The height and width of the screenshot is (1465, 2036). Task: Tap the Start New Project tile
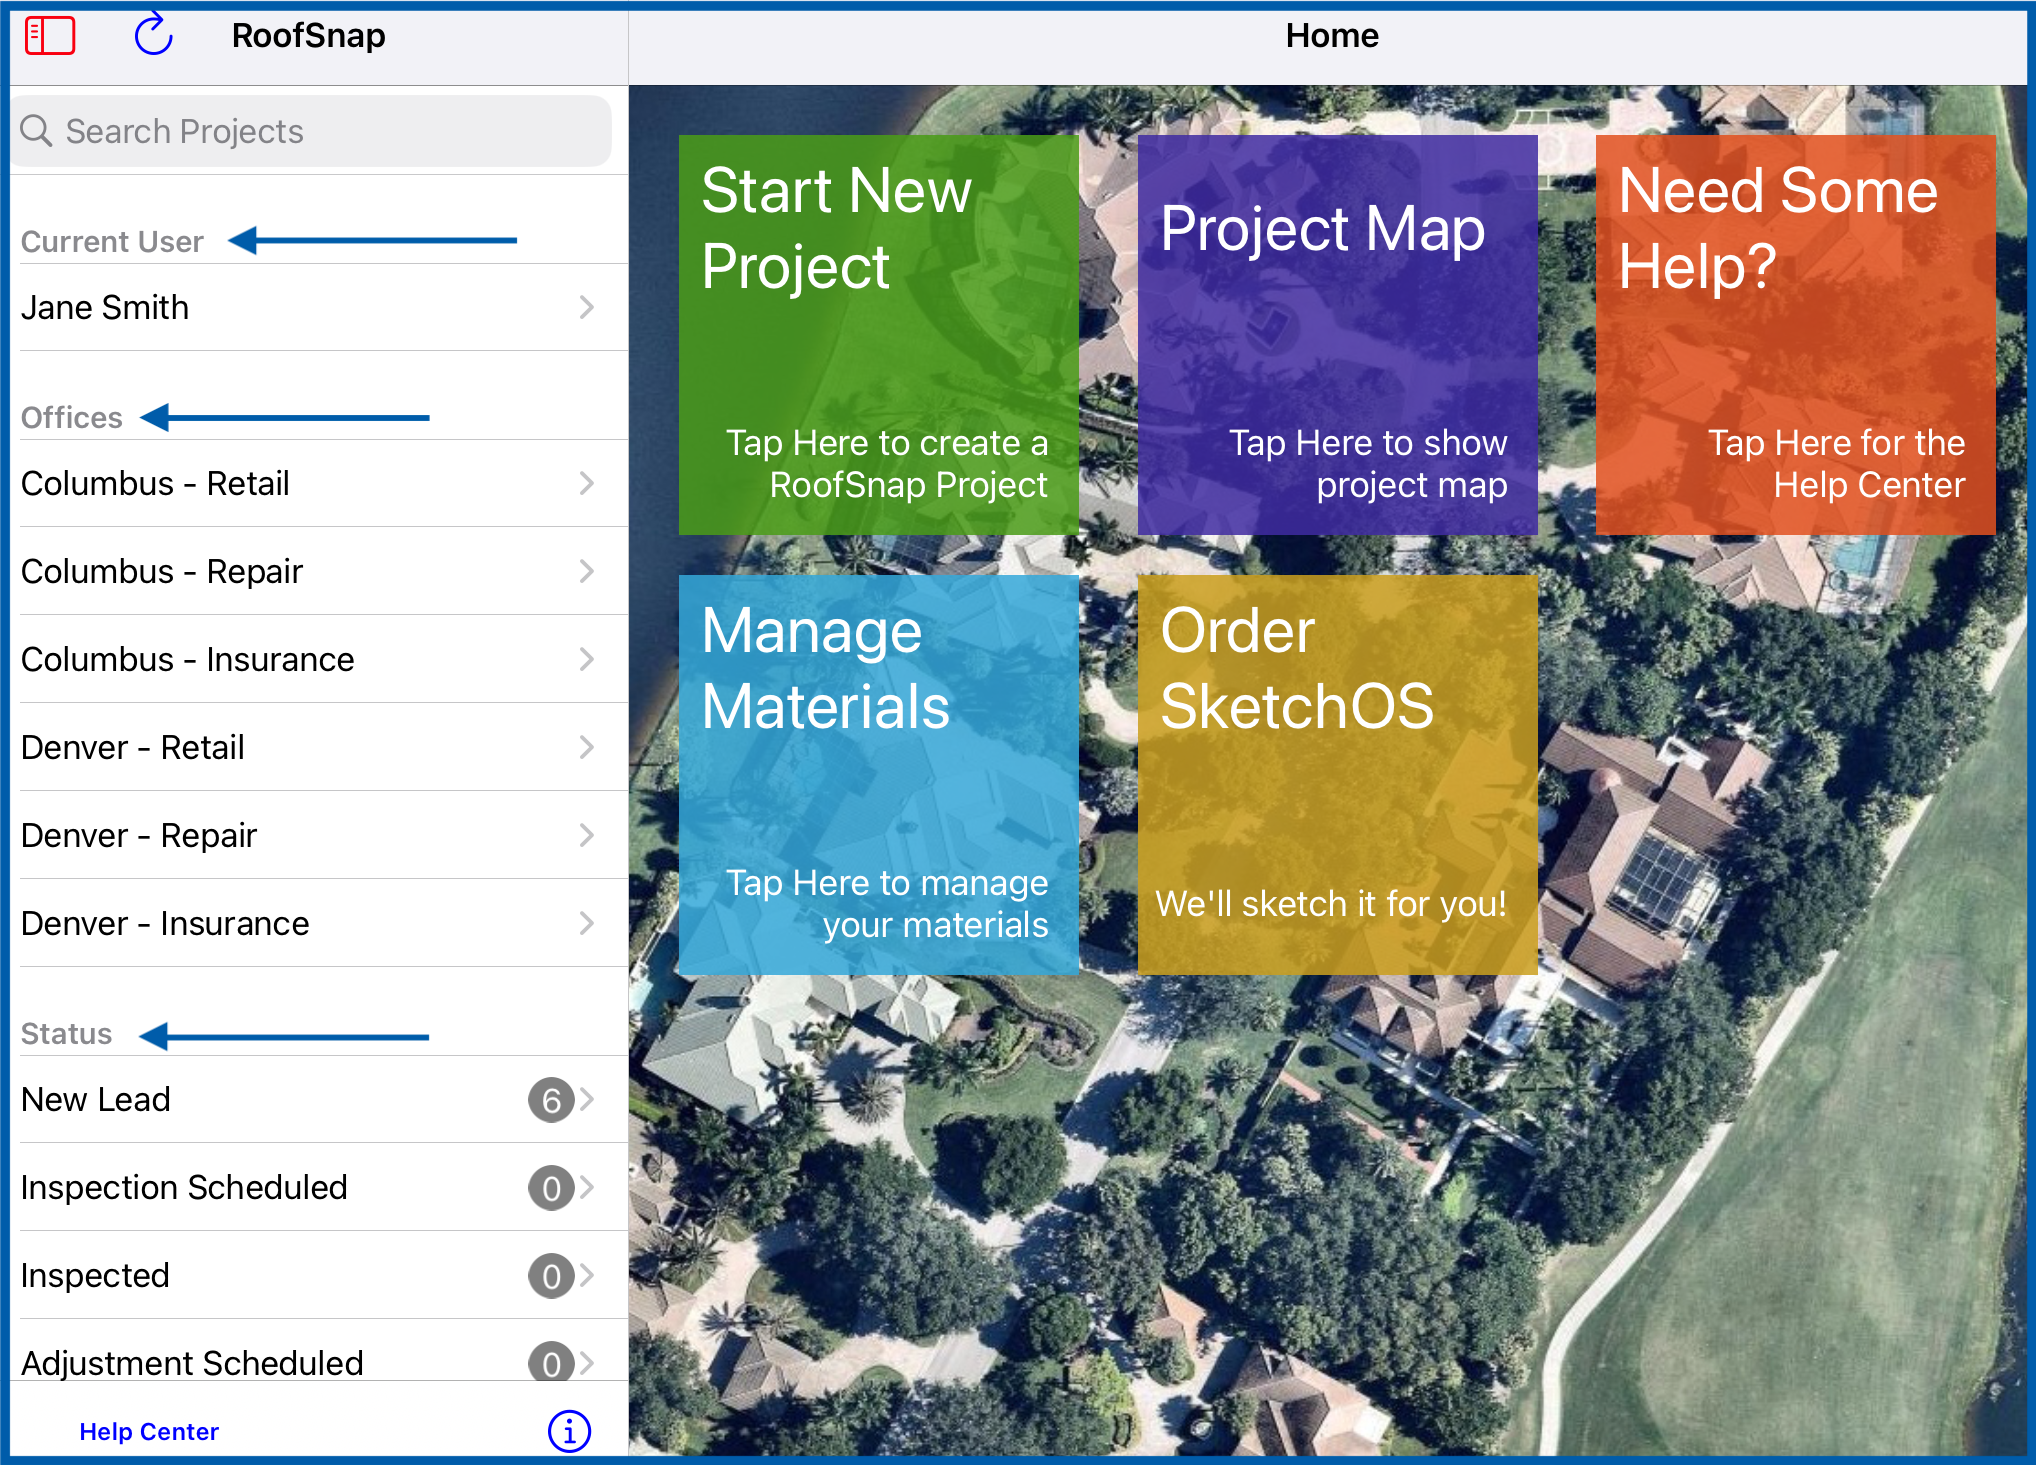click(879, 335)
